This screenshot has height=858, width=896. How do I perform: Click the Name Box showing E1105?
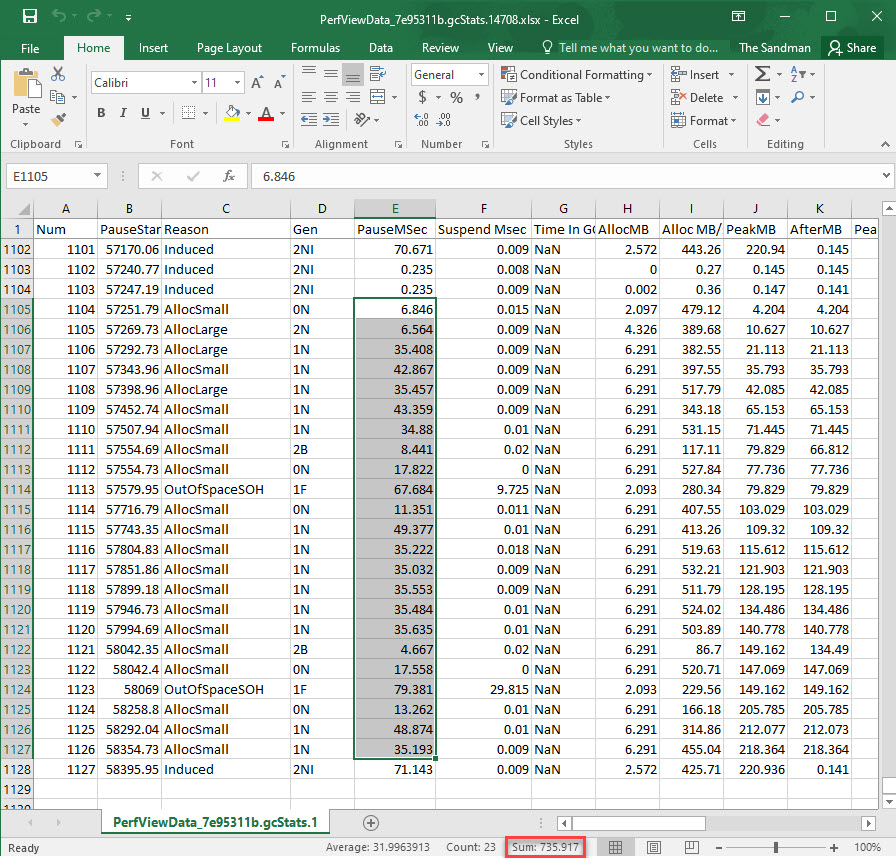click(x=48, y=176)
